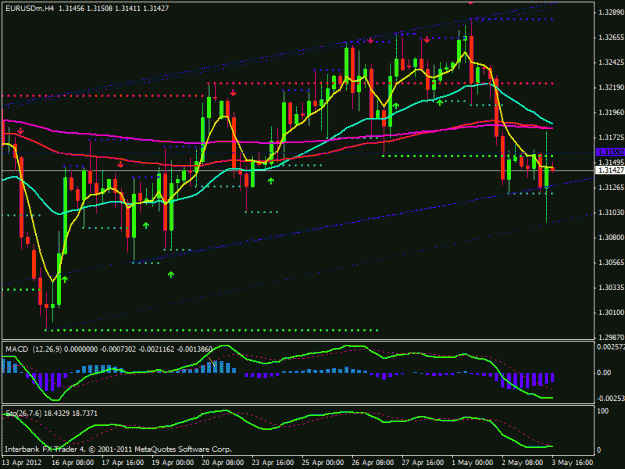Click the EURUSDm,H4 chart title text
Screen dimensions: 625x469
[x=29, y=8]
